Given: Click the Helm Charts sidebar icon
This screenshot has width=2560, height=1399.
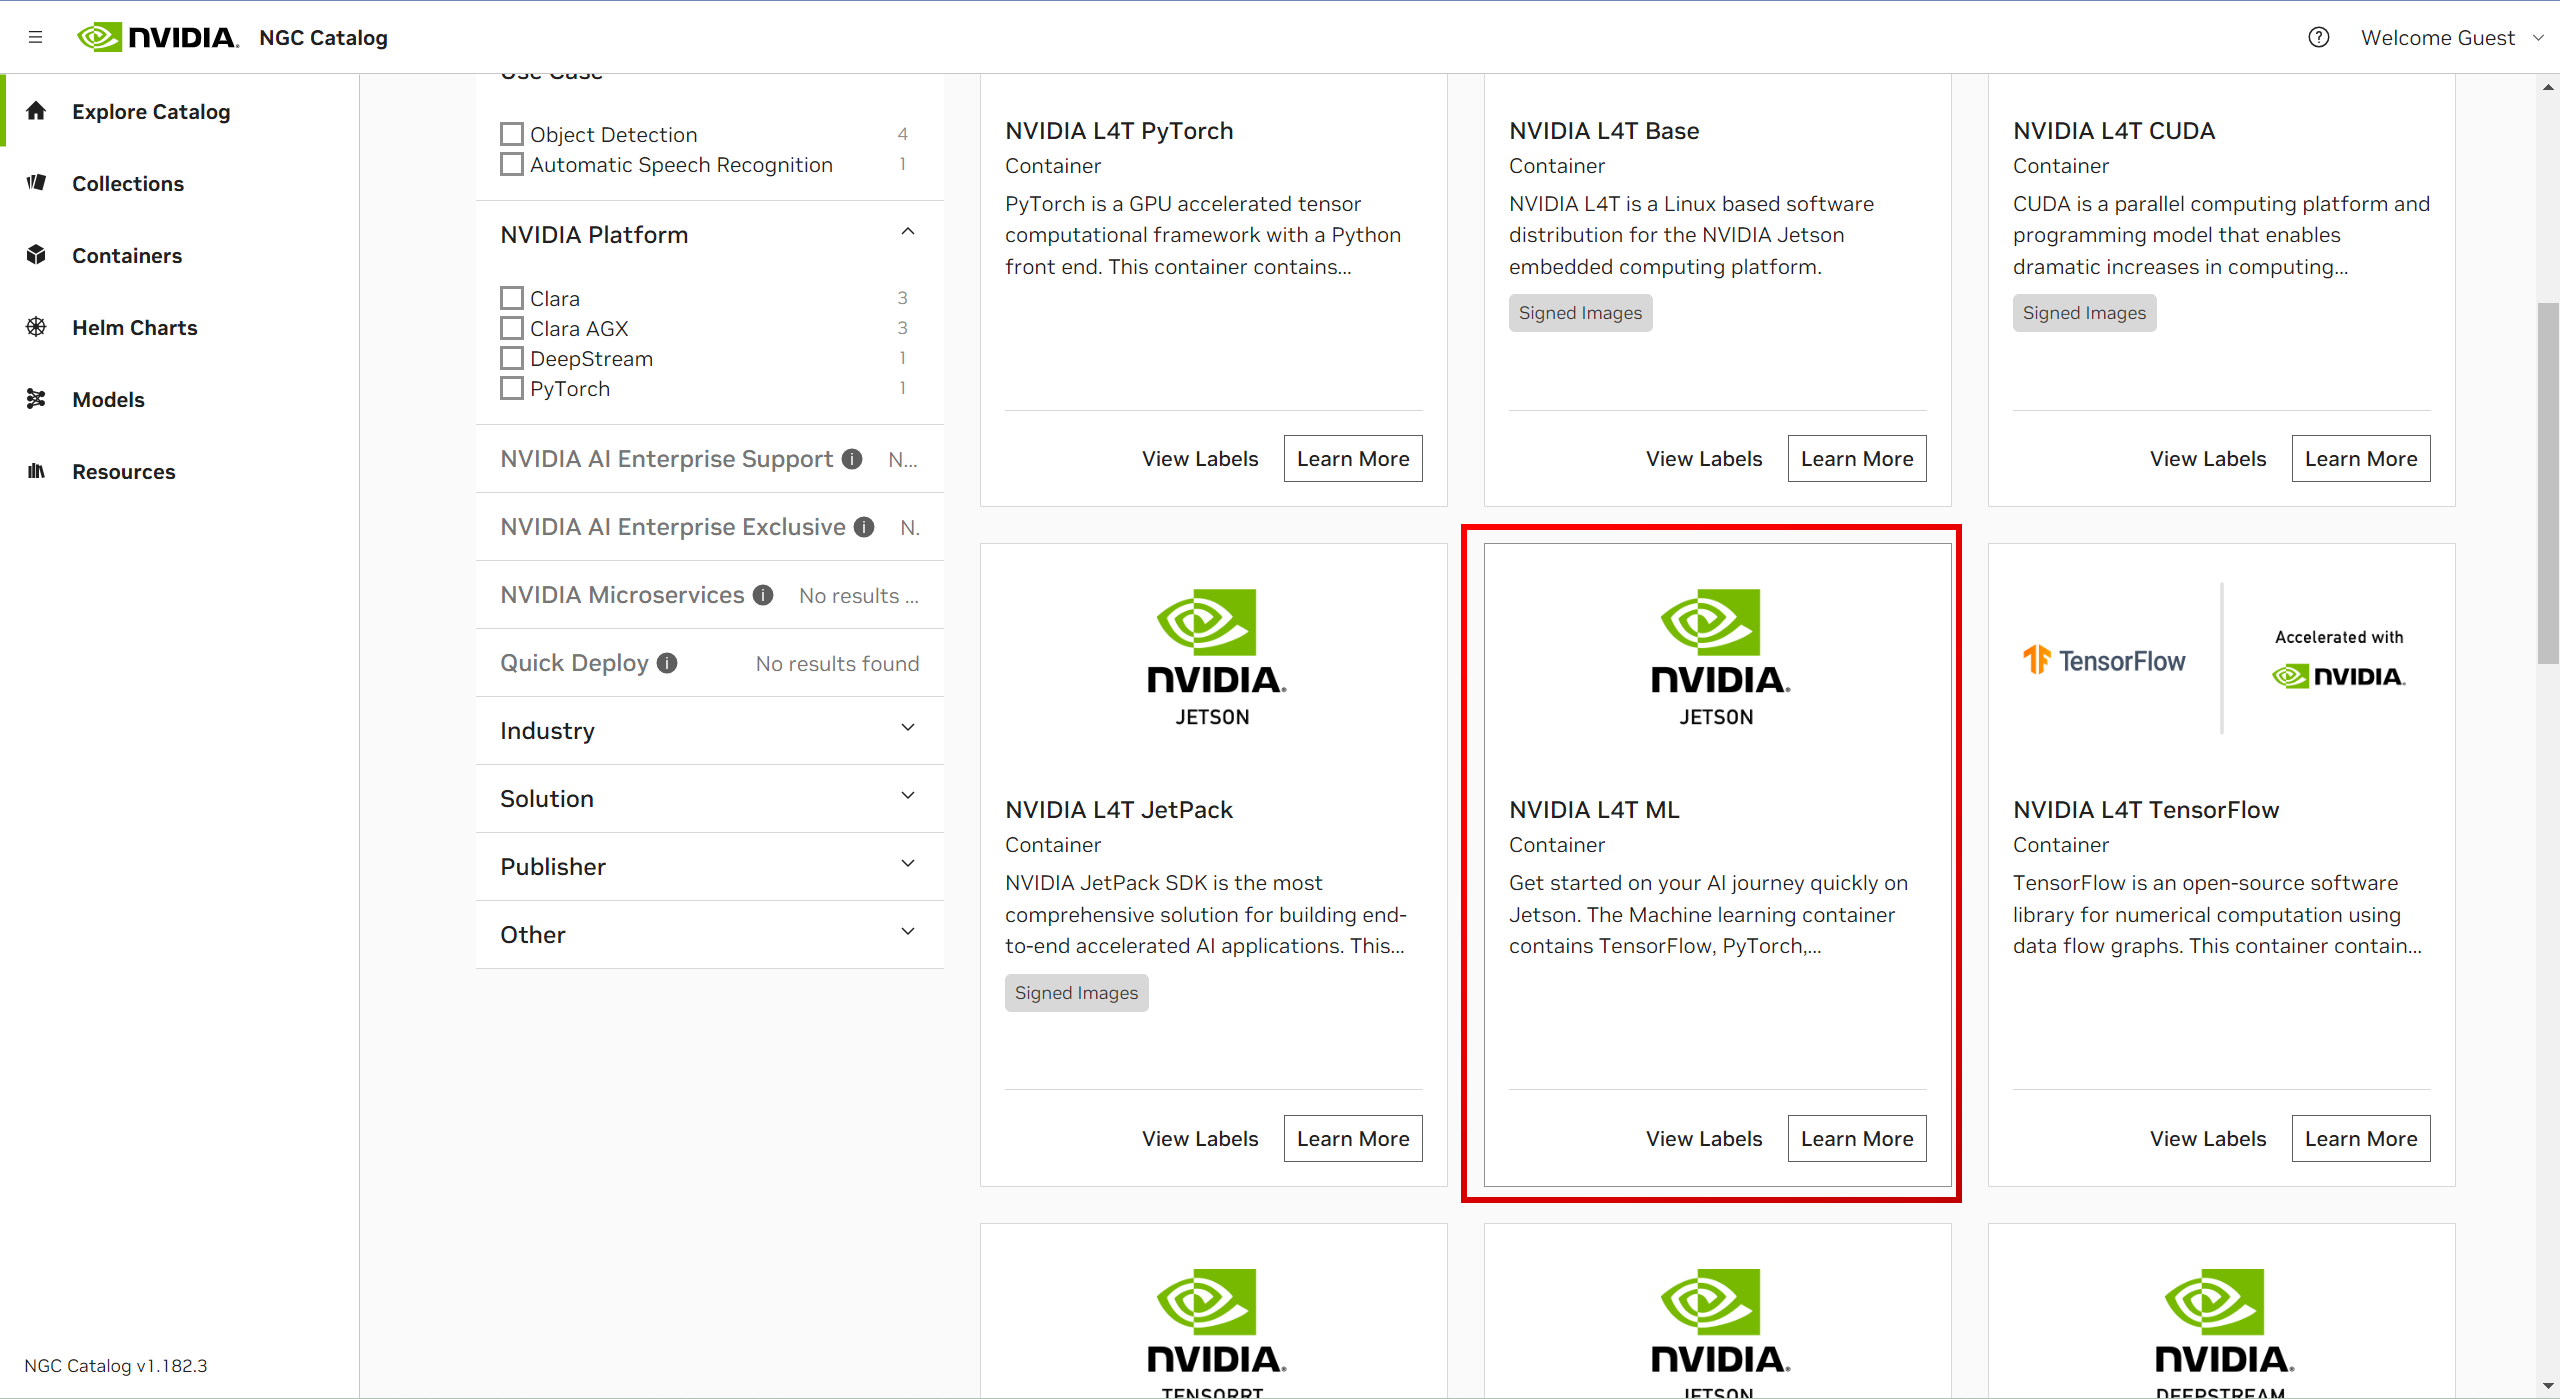Looking at the screenshot, I should pos(36,327).
